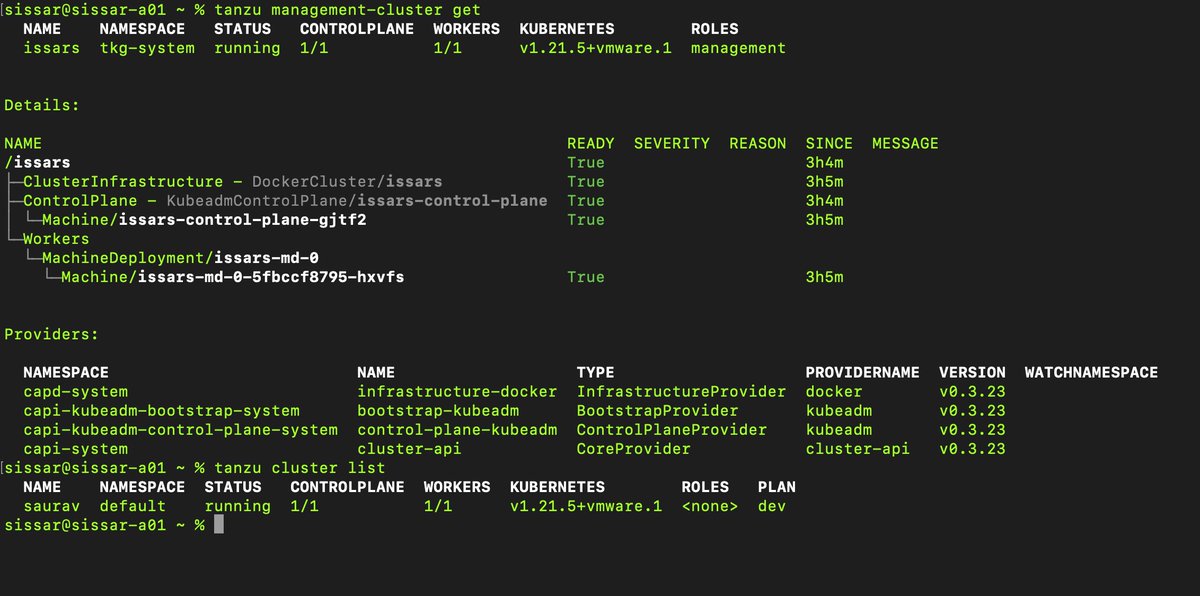Select 'MachineDeployment/issars-md-0' row

[x=180, y=257]
